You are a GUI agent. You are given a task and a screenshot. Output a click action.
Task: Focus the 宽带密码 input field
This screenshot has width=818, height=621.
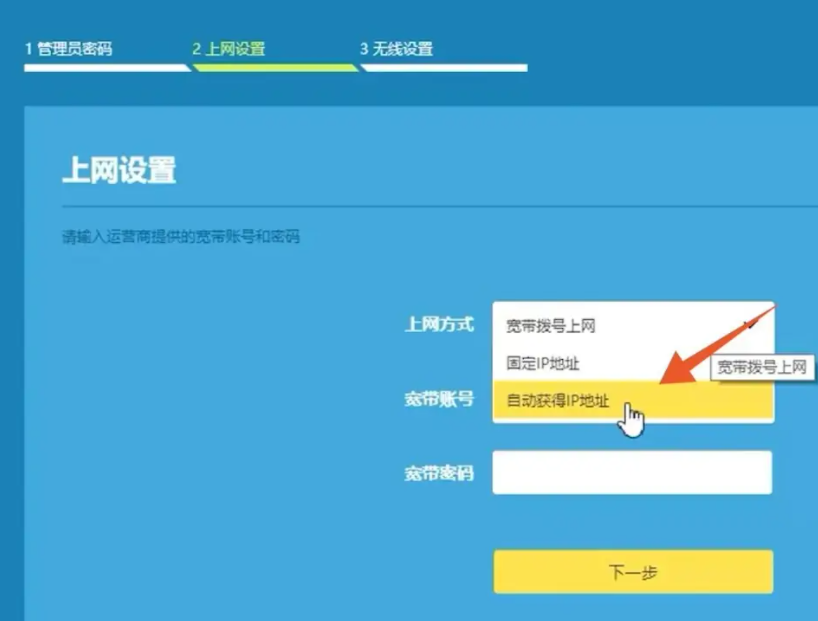click(x=632, y=472)
